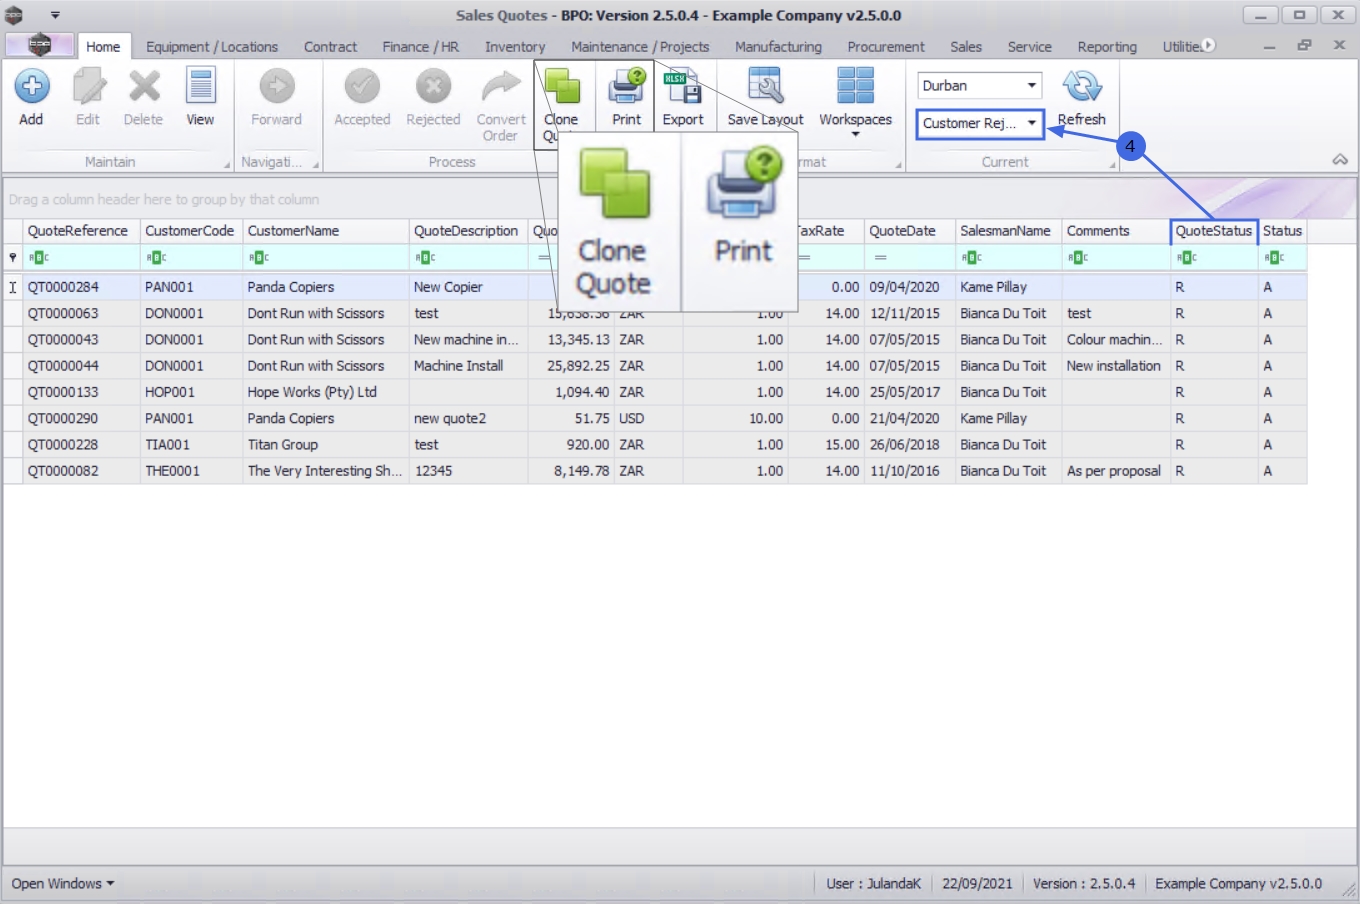This screenshot has width=1360, height=904.
Task: Open the Equipment / Locations tab
Action: tap(212, 47)
